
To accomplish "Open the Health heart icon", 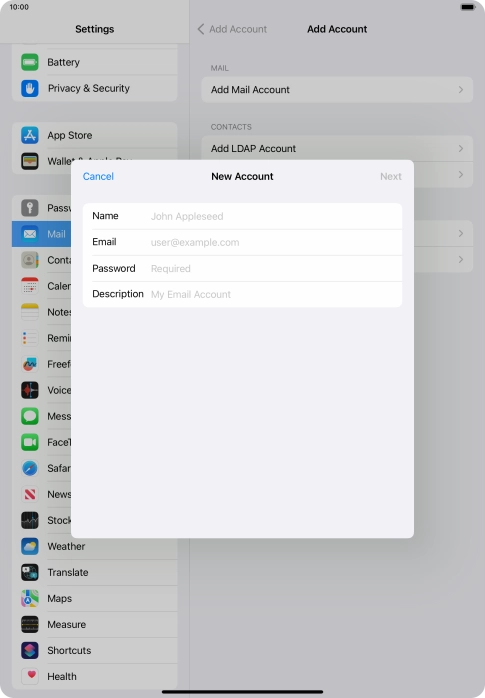I will [30, 676].
